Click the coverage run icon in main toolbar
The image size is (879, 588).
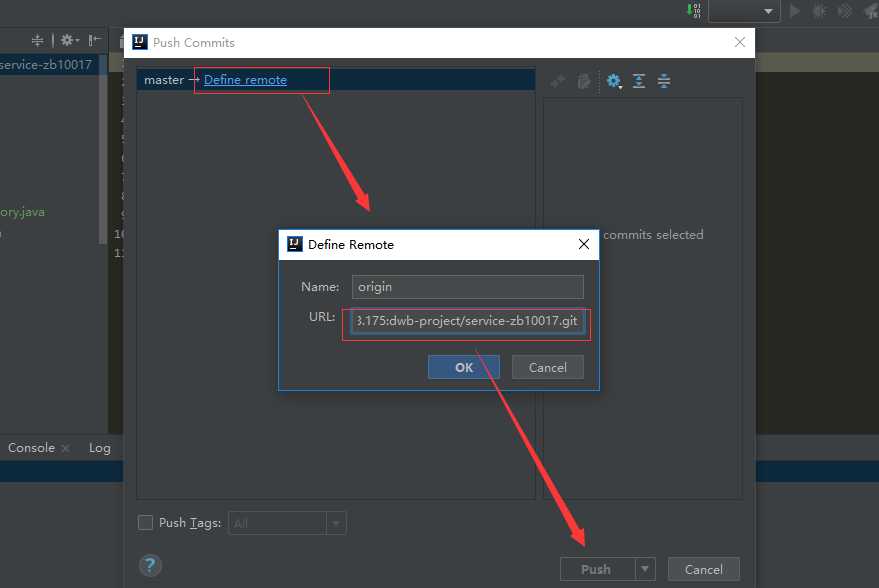[x=845, y=11]
